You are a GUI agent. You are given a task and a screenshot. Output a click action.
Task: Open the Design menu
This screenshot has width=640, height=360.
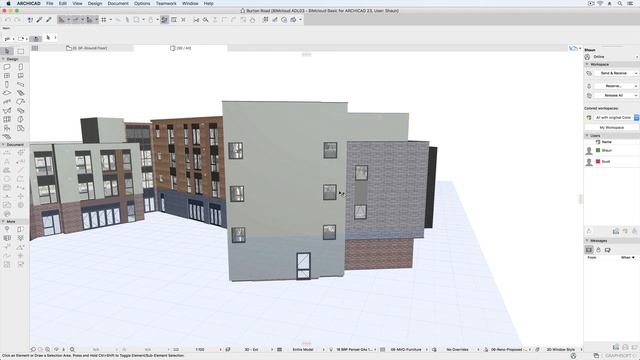click(x=95, y=3)
